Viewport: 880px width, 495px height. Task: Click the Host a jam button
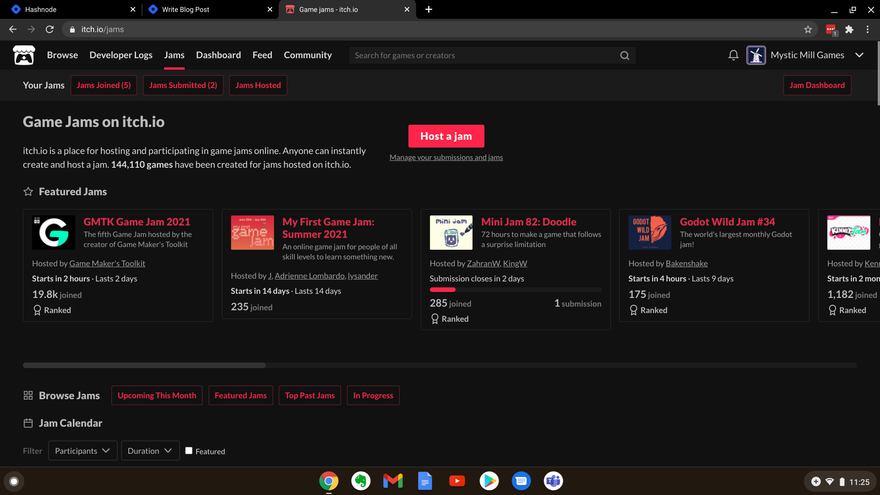(x=446, y=136)
